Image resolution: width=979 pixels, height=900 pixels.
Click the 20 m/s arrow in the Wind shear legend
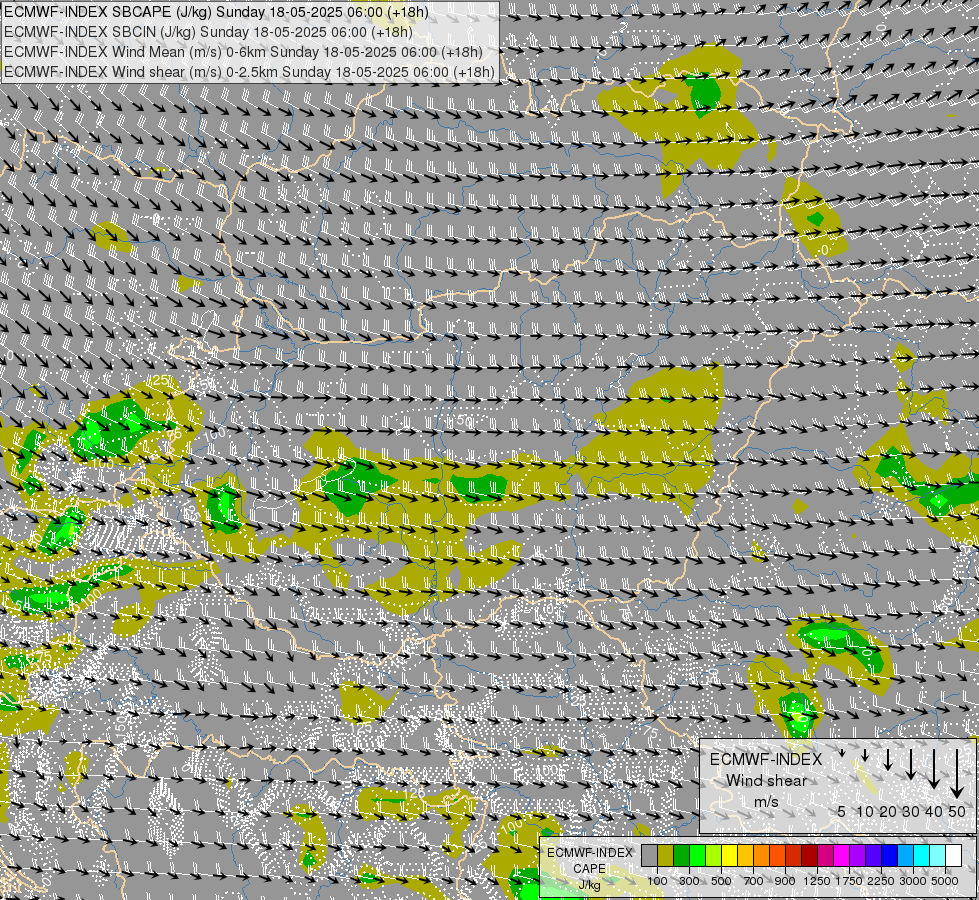click(x=888, y=759)
